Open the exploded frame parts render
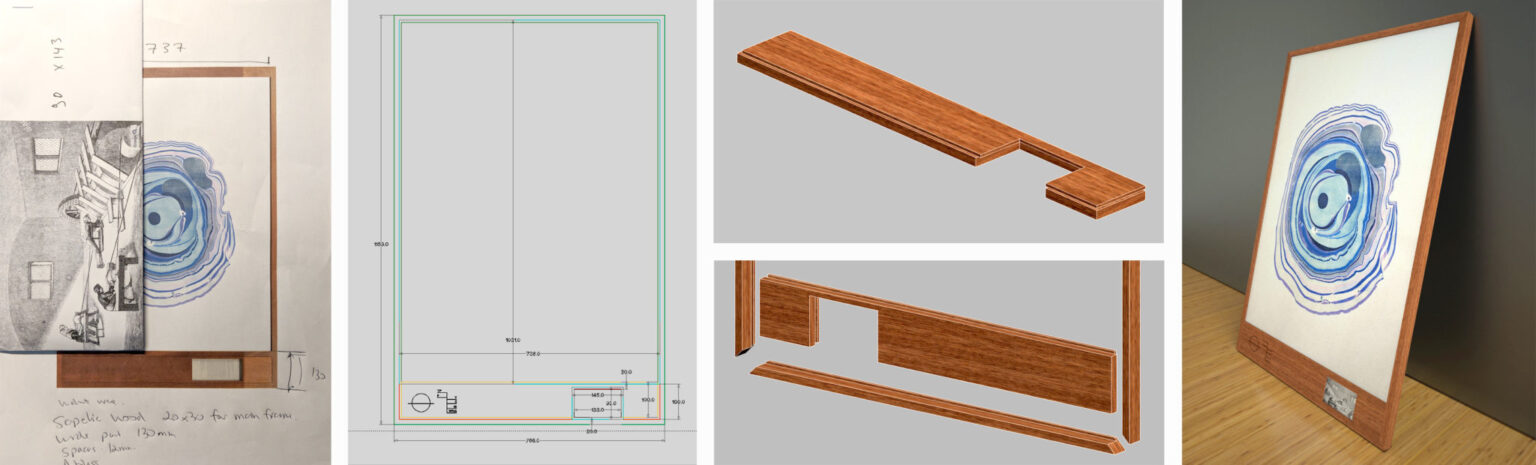 click(x=938, y=362)
